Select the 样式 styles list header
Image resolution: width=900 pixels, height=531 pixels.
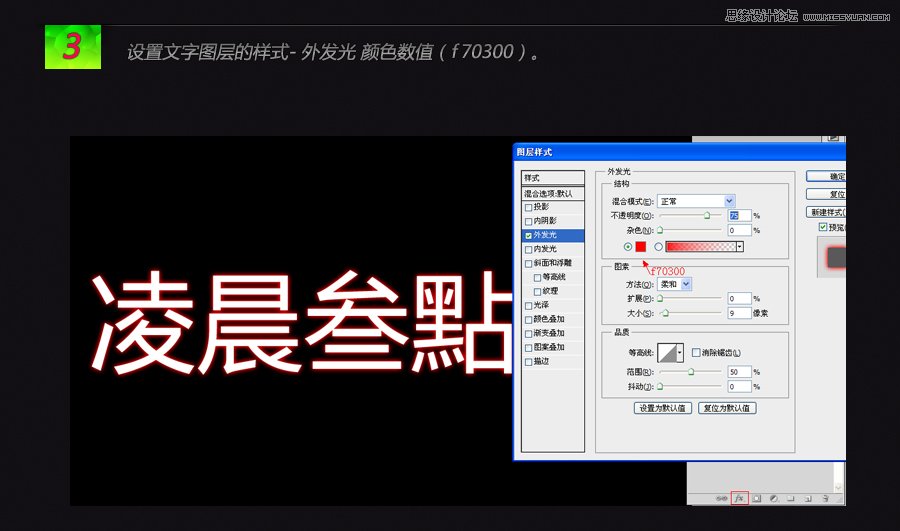coord(553,177)
